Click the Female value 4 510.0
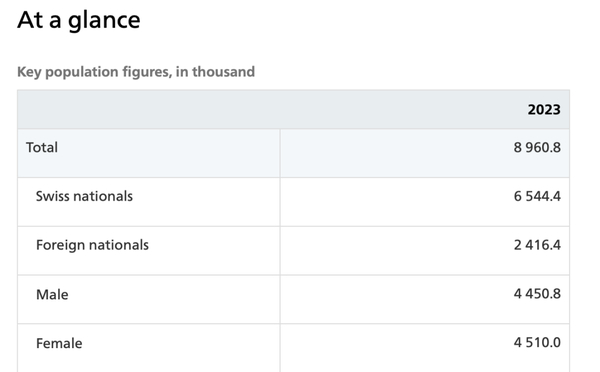Image resolution: width=600 pixels, height=372 pixels. (x=537, y=343)
